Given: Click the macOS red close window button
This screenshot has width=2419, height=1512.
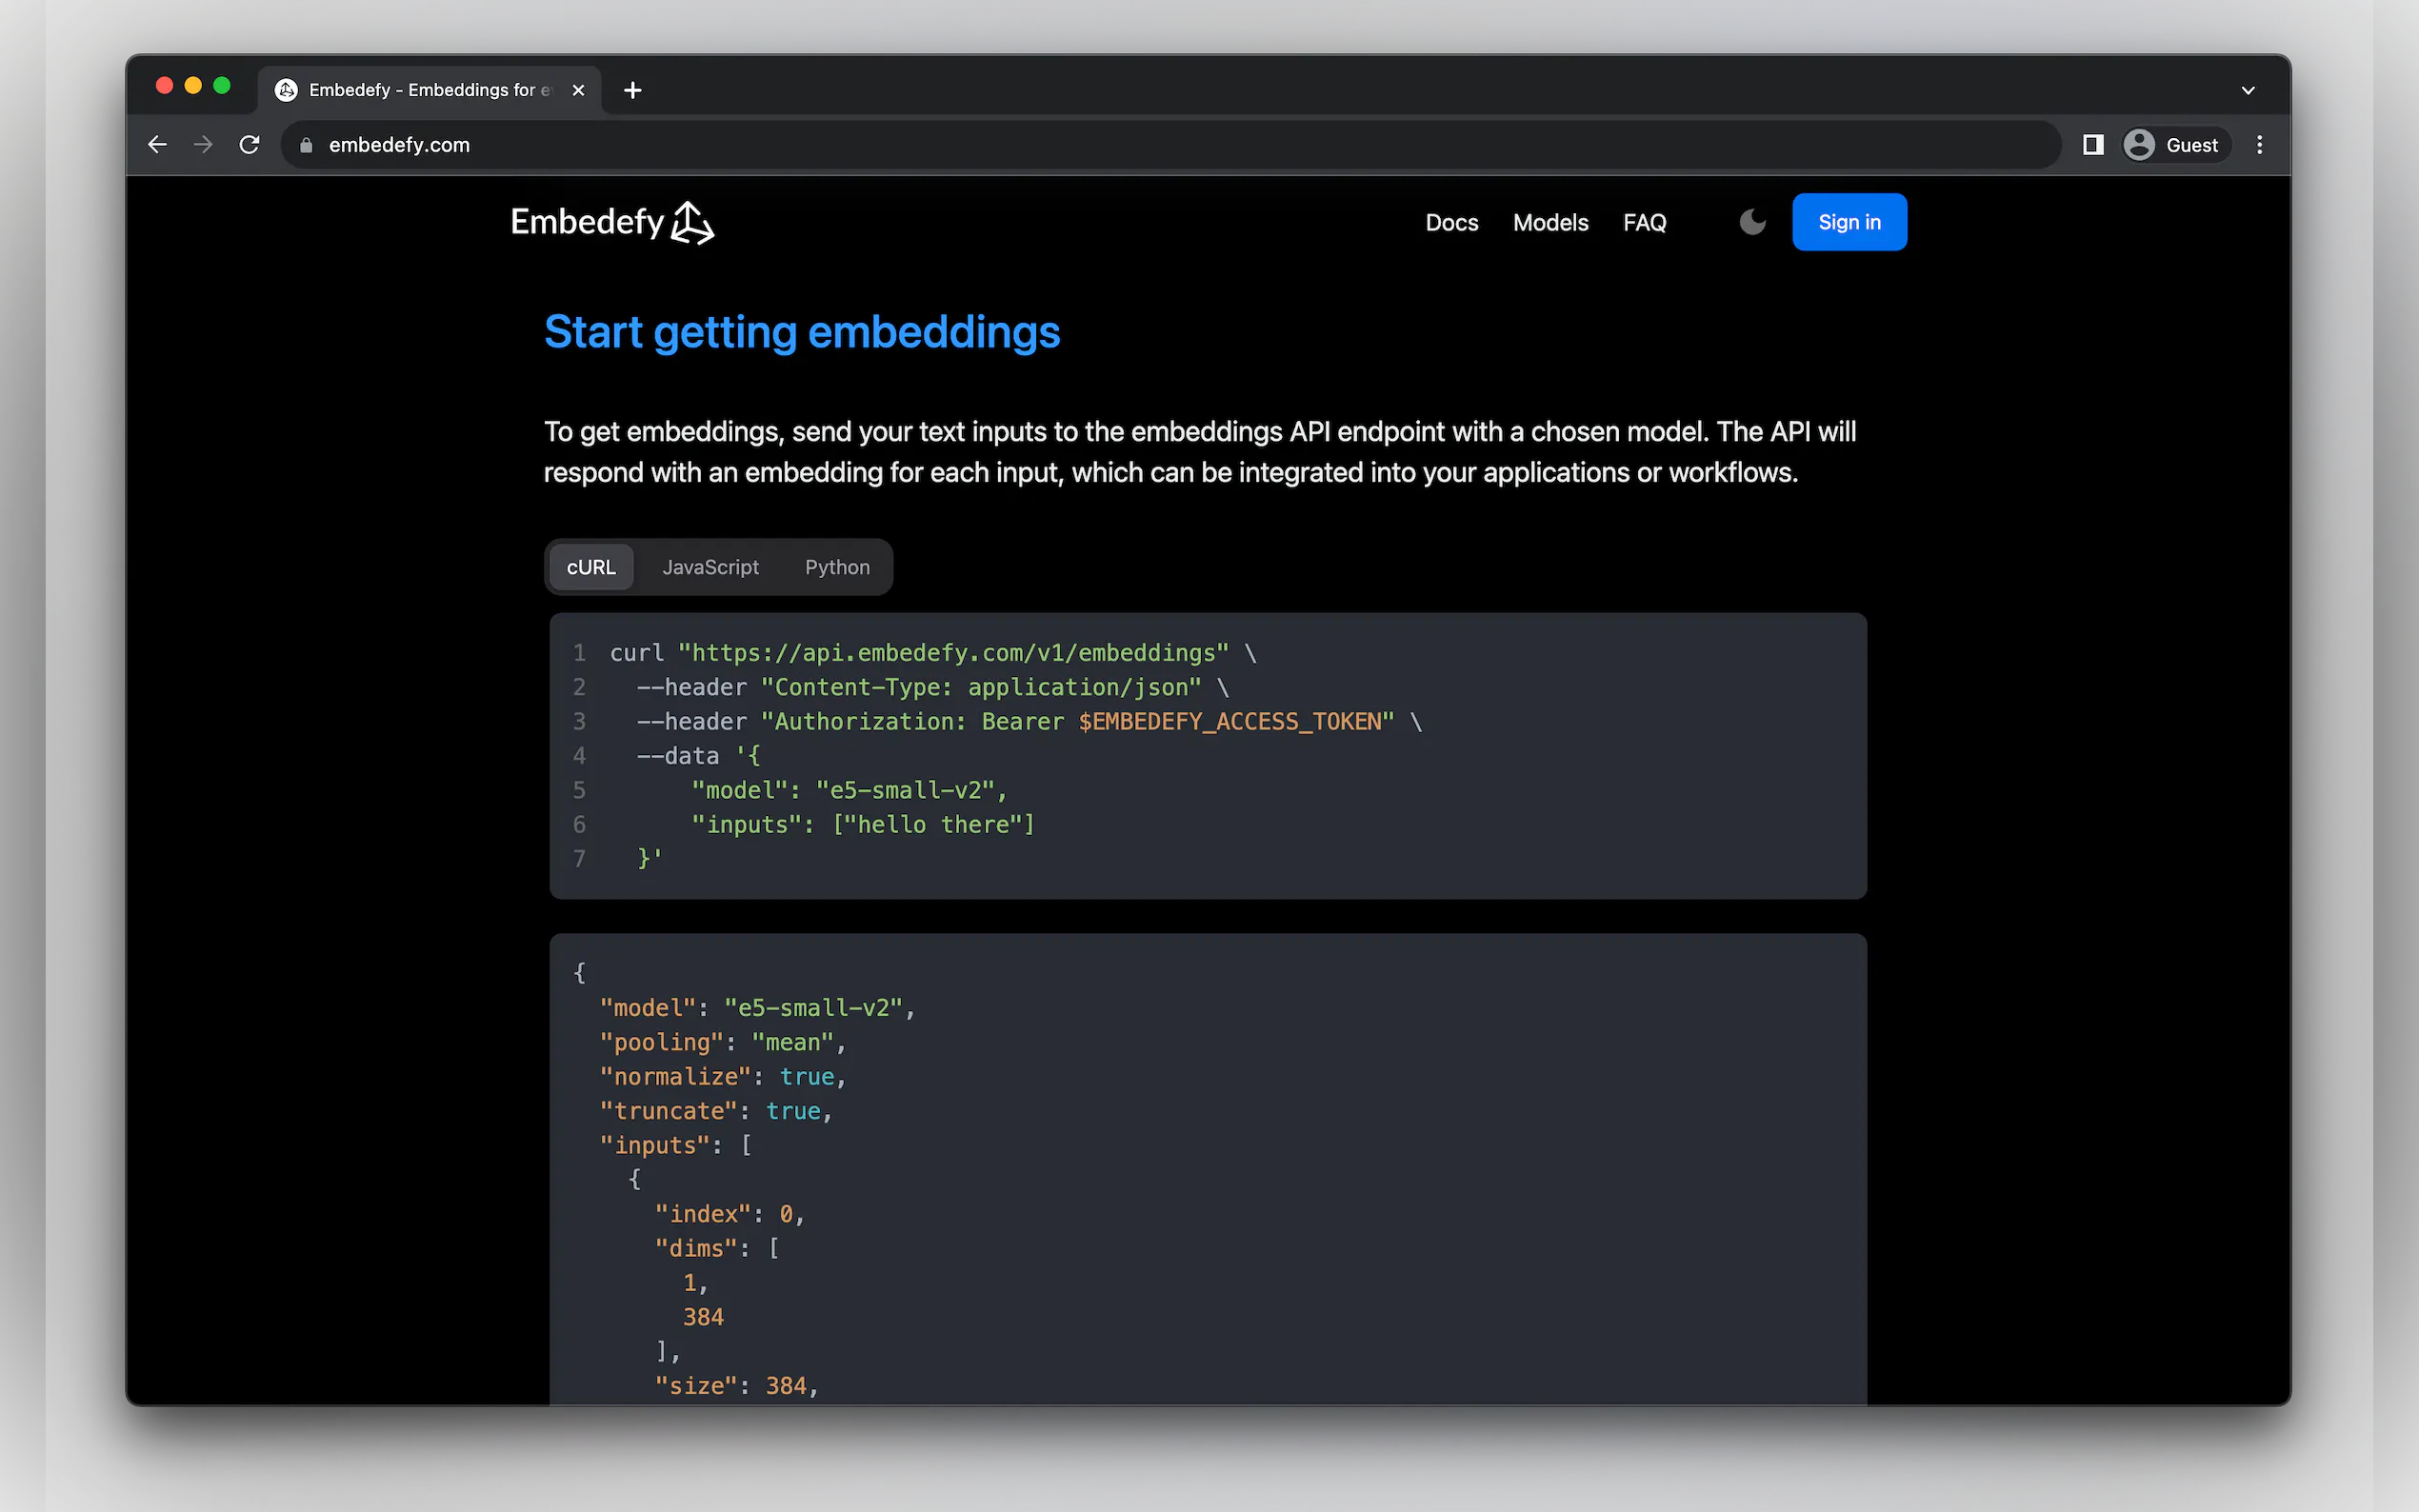Looking at the screenshot, I should (165, 86).
